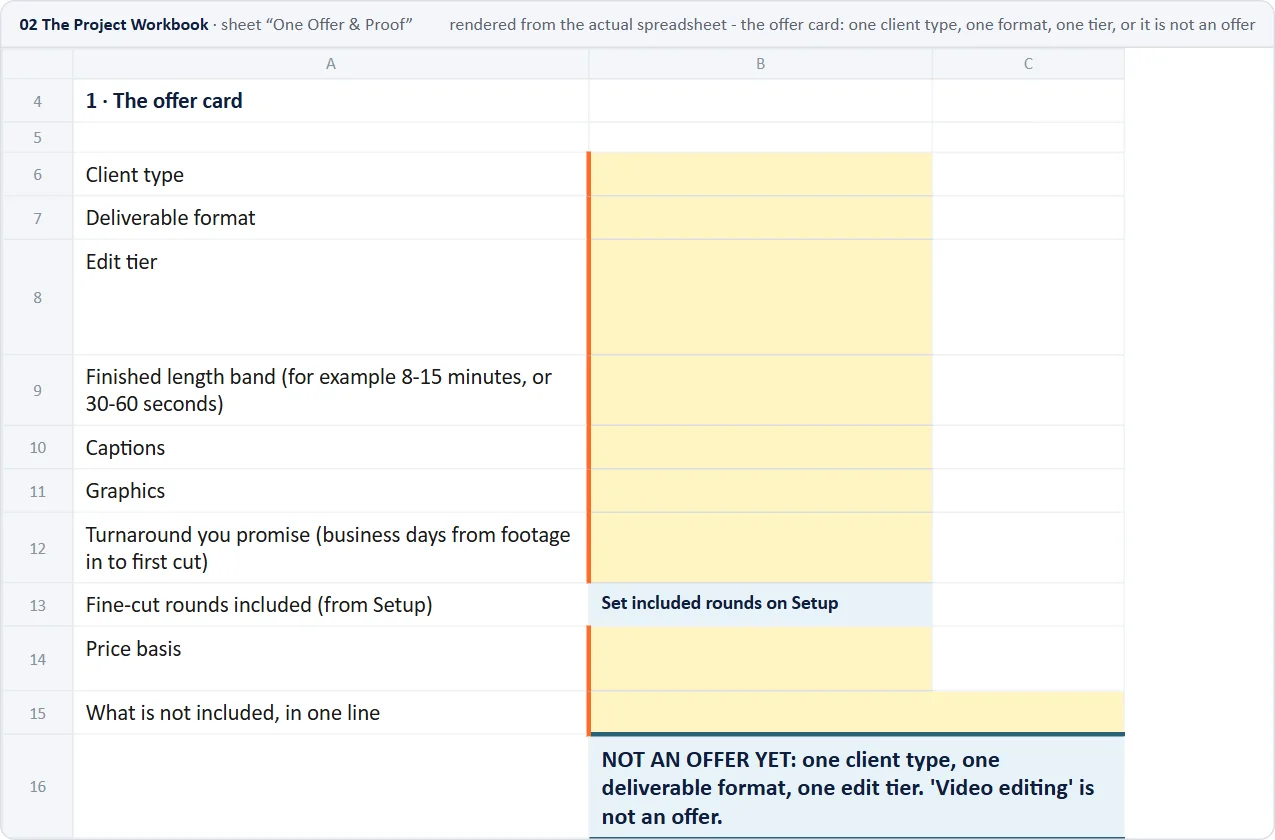The height and width of the screenshot is (840, 1275).
Task: Select the row 16 header
Action: coord(38,787)
